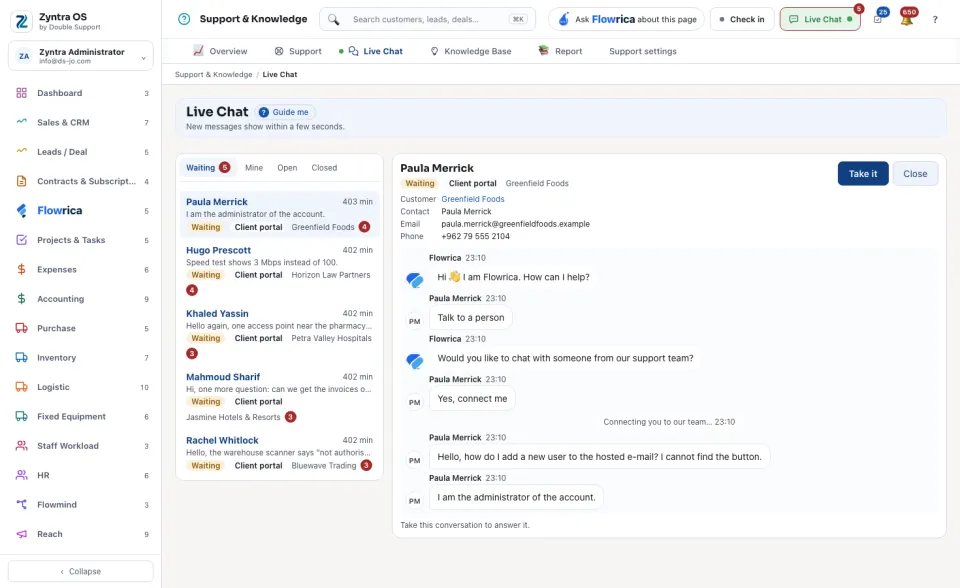Screen dimensions: 960x588
Task: Select the Closed conversations filter
Action: 324,167
